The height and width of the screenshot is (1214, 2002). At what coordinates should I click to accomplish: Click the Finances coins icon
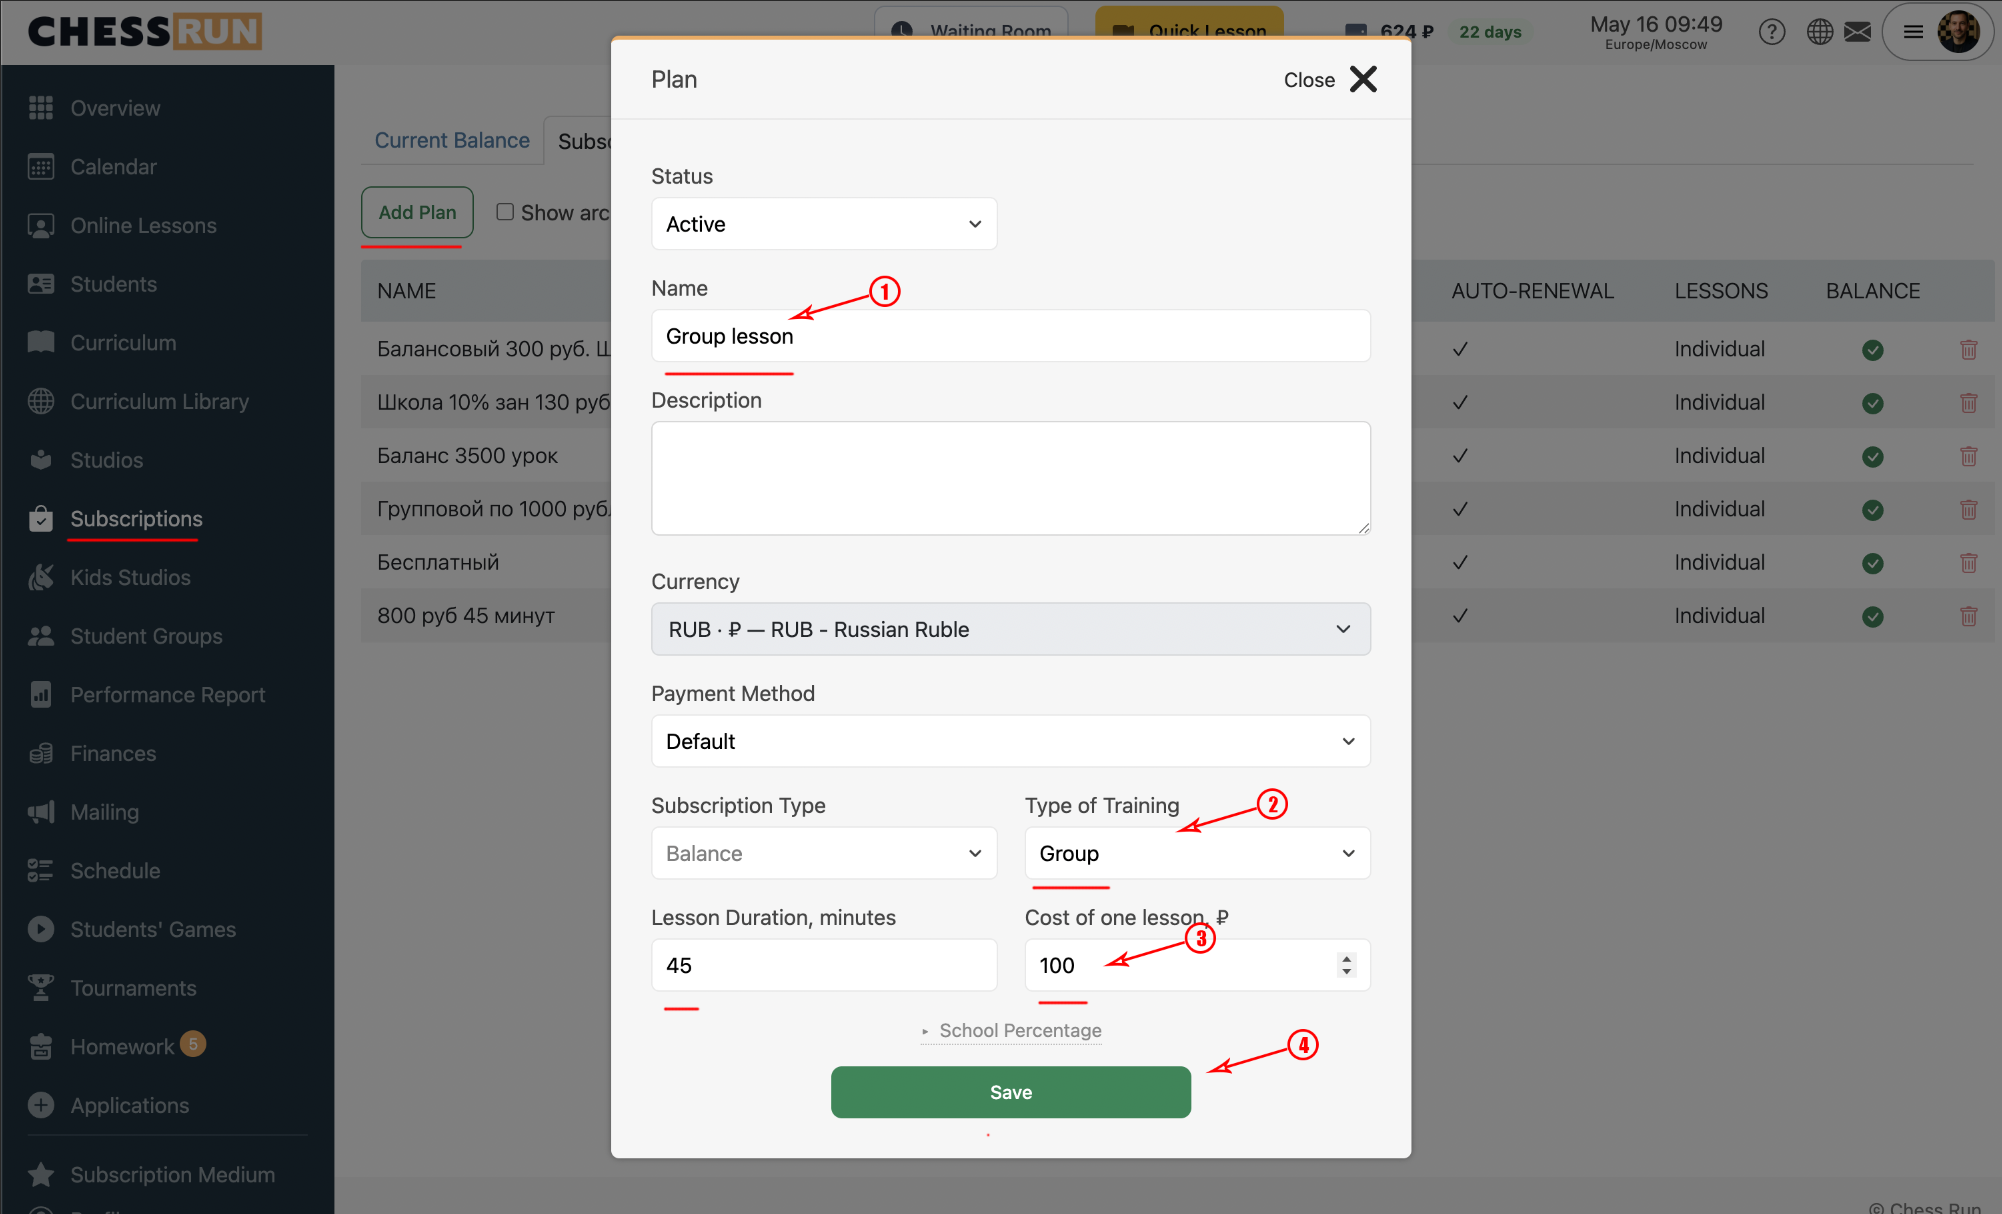tap(41, 754)
